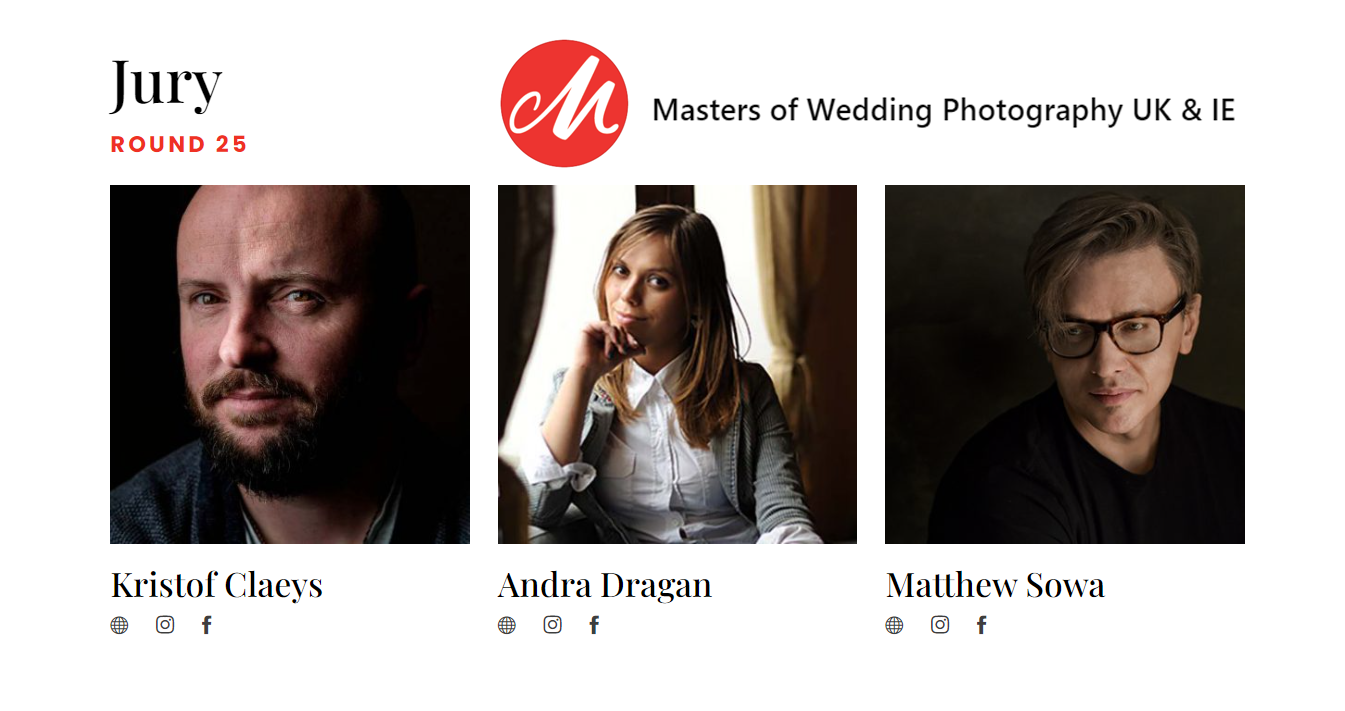Click the Jury heading
This screenshot has width=1345, height=711.
coord(166,84)
